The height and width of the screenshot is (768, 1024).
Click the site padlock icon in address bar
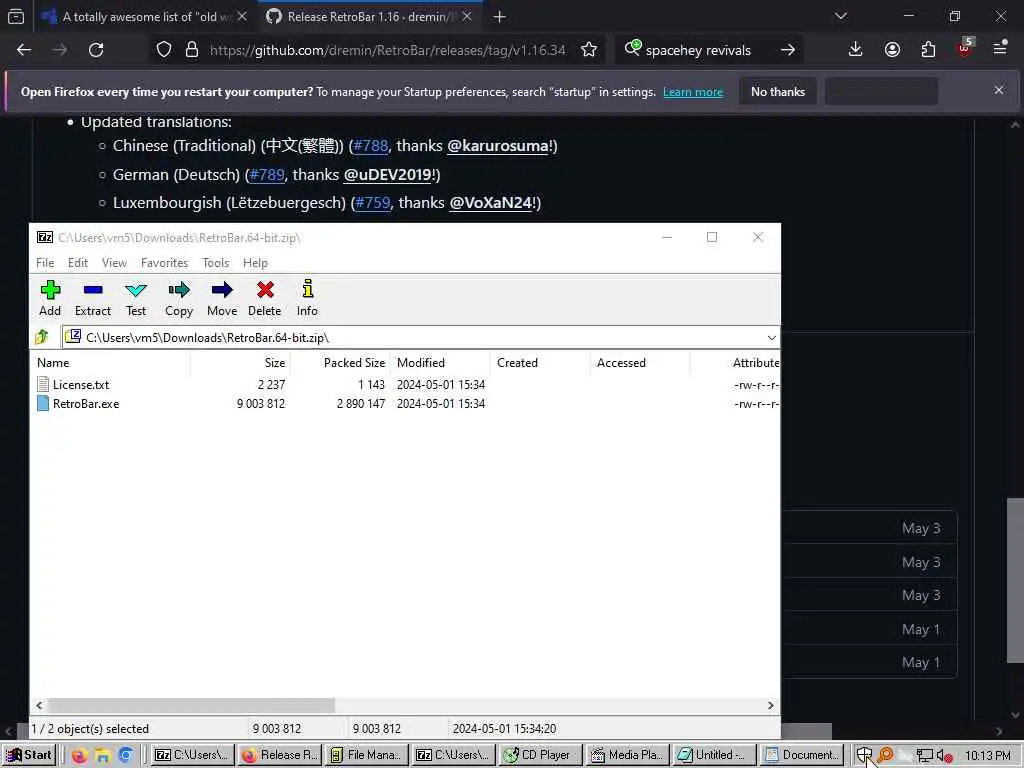click(x=192, y=50)
